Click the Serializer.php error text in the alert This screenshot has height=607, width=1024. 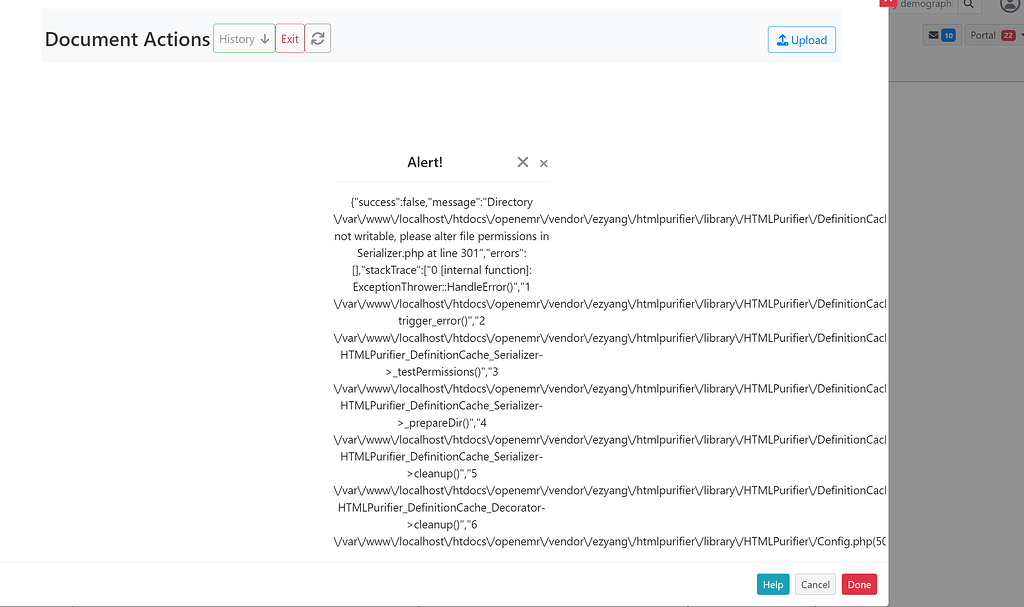tap(399, 253)
